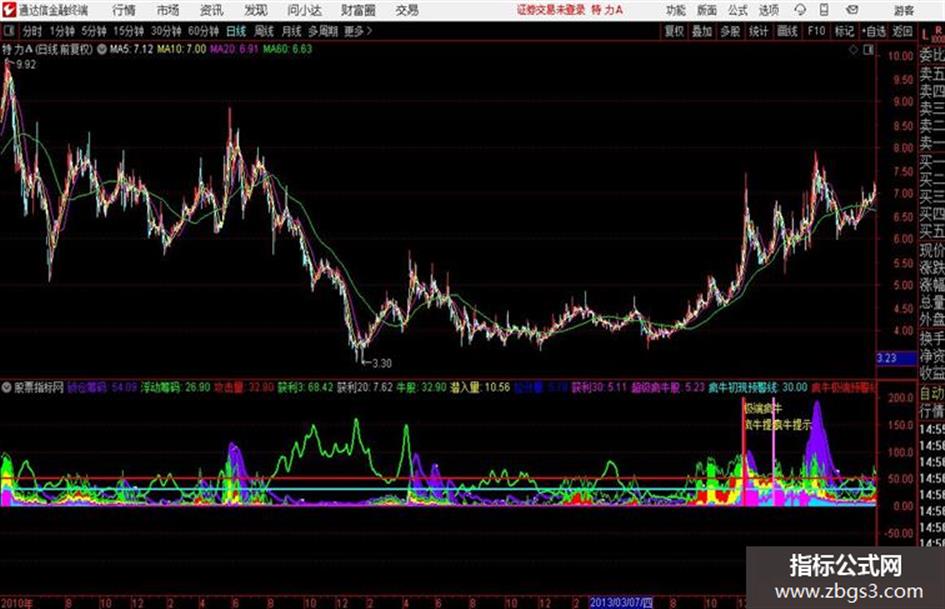Viewport: 945px width, 609px height.
Task: Click the blue 3.23 price tag on axis
Action: (x=896, y=358)
